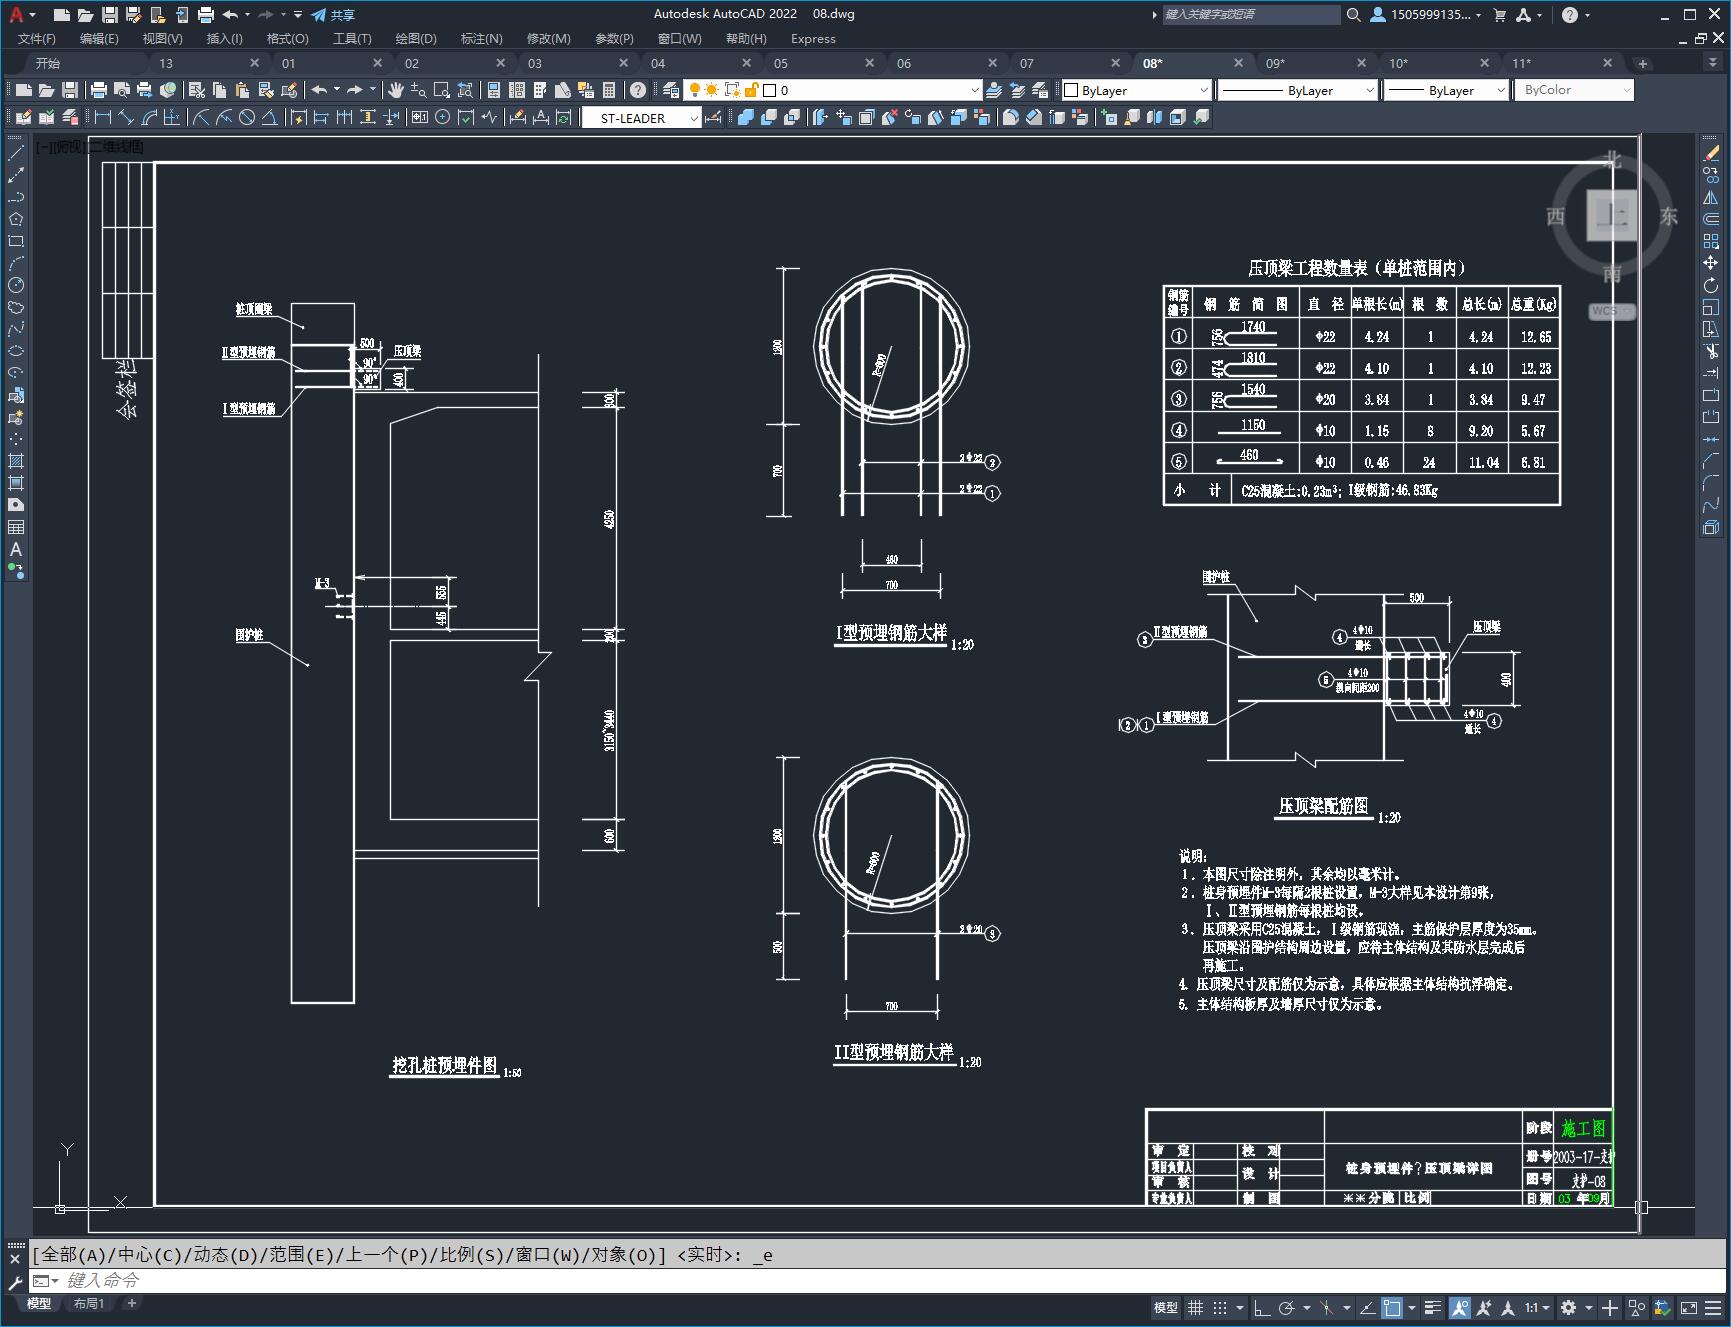The image size is (1731, 1327).
Task: Select the Rectangle draw tool
Action: pyautogui.click(x=16, y=241)
